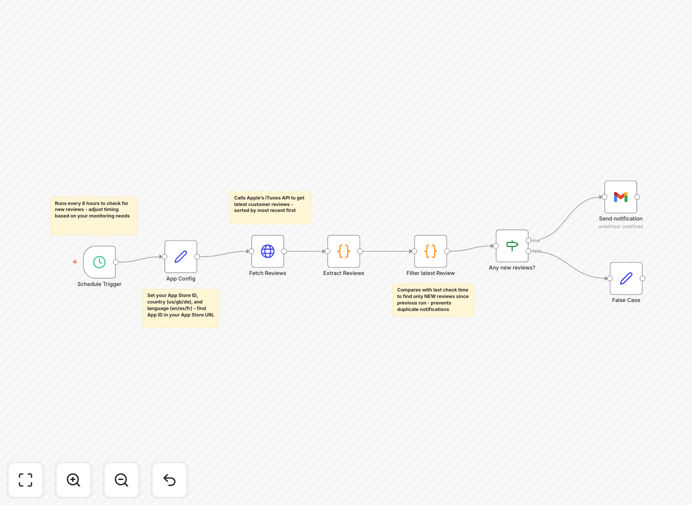Click the 'Filter latest Review' label text
Screen dimensions: 692x505
430,273
